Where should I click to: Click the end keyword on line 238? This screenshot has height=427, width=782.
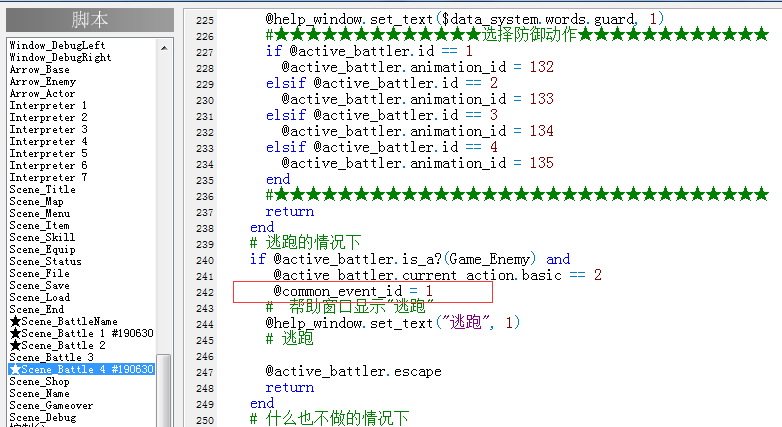(262, 227)
